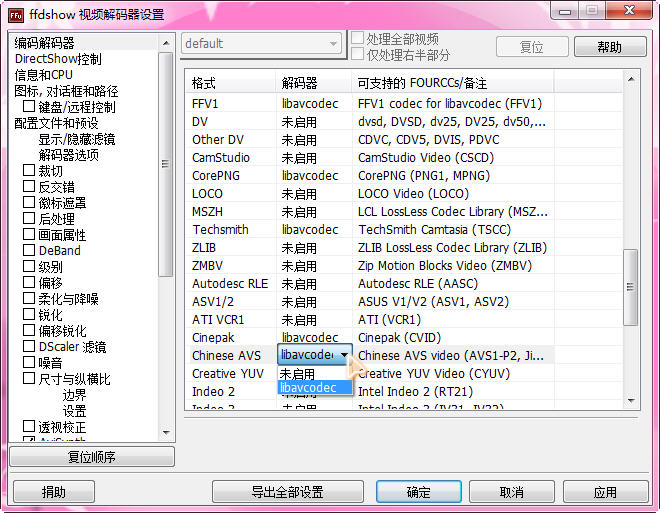Open 解码器选项 tree entry
The height and width of the screenshot is (513, 660).
pos(69,154)
